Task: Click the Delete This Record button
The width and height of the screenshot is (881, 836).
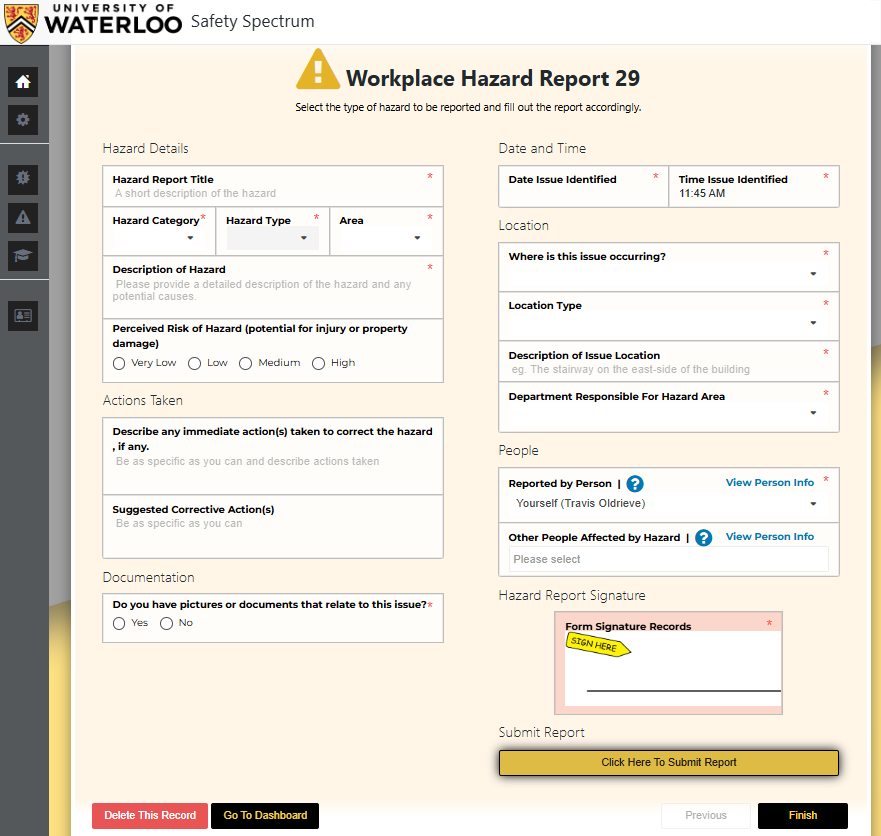Action: tap(150, 816)
